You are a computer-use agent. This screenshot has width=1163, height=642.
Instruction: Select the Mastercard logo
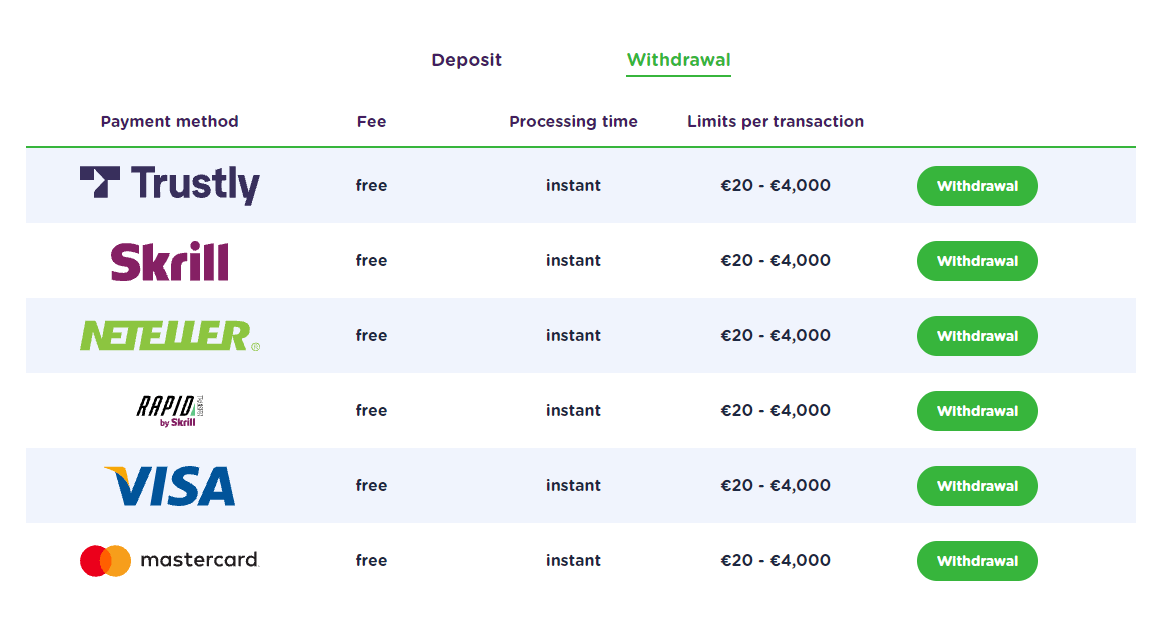(x=170, y=560)
